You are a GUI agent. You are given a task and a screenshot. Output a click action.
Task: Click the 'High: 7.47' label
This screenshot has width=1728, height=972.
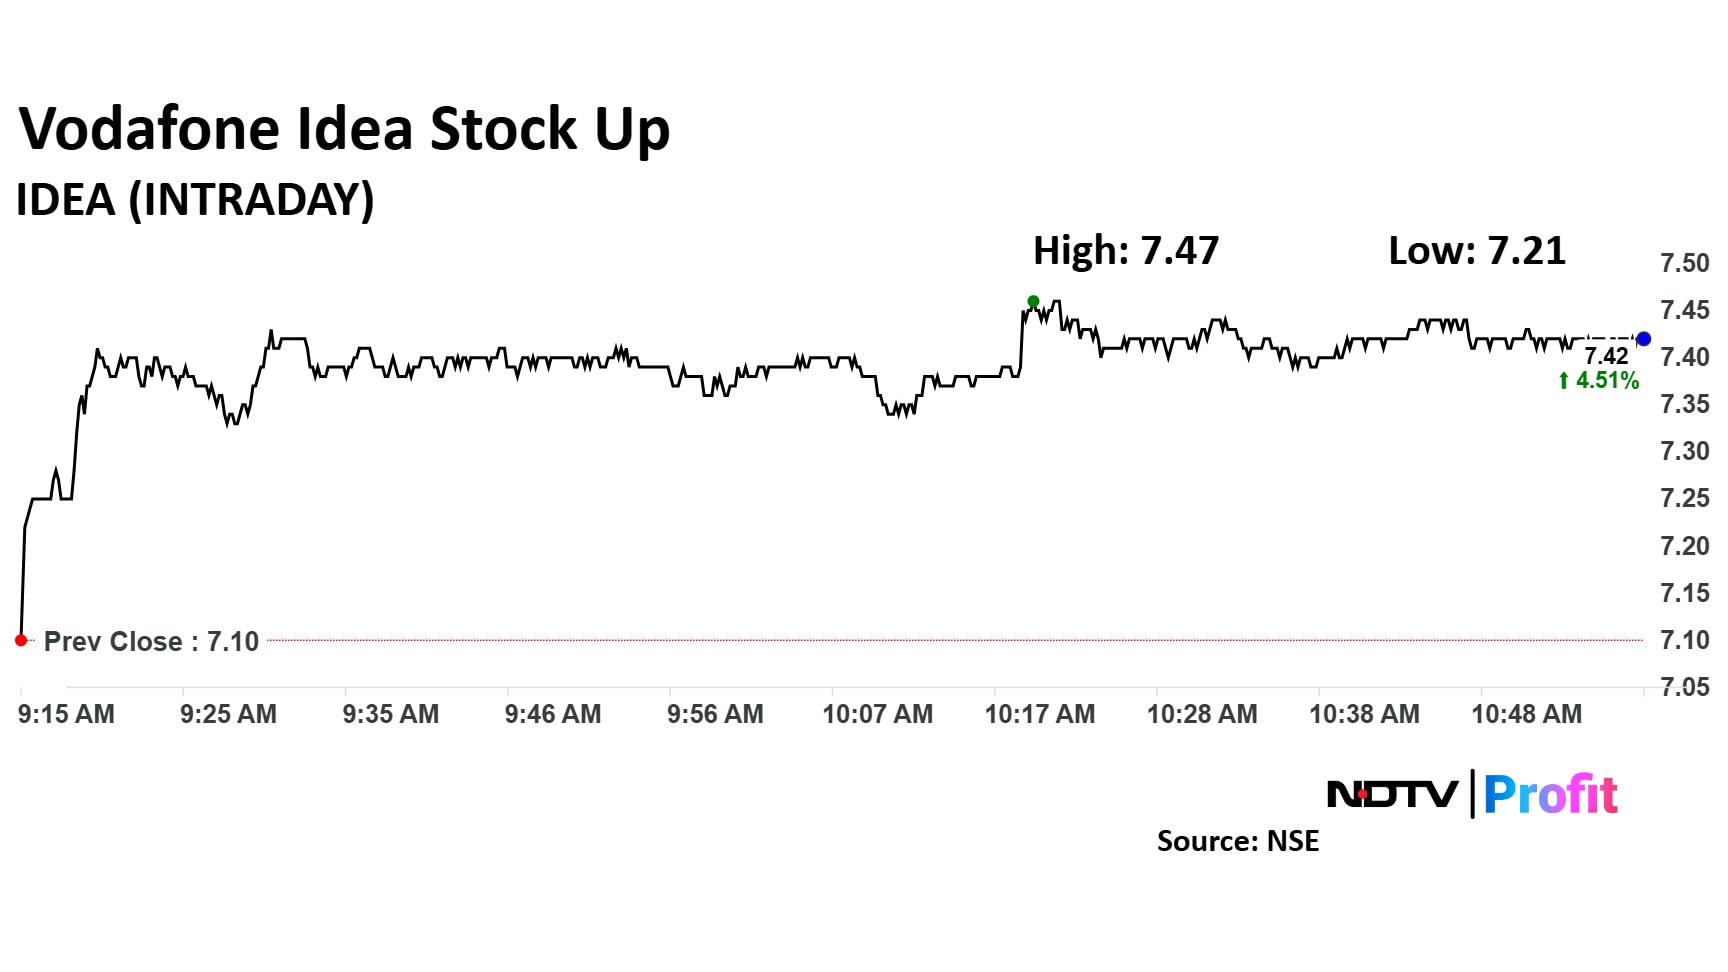tap(1126, 251)
